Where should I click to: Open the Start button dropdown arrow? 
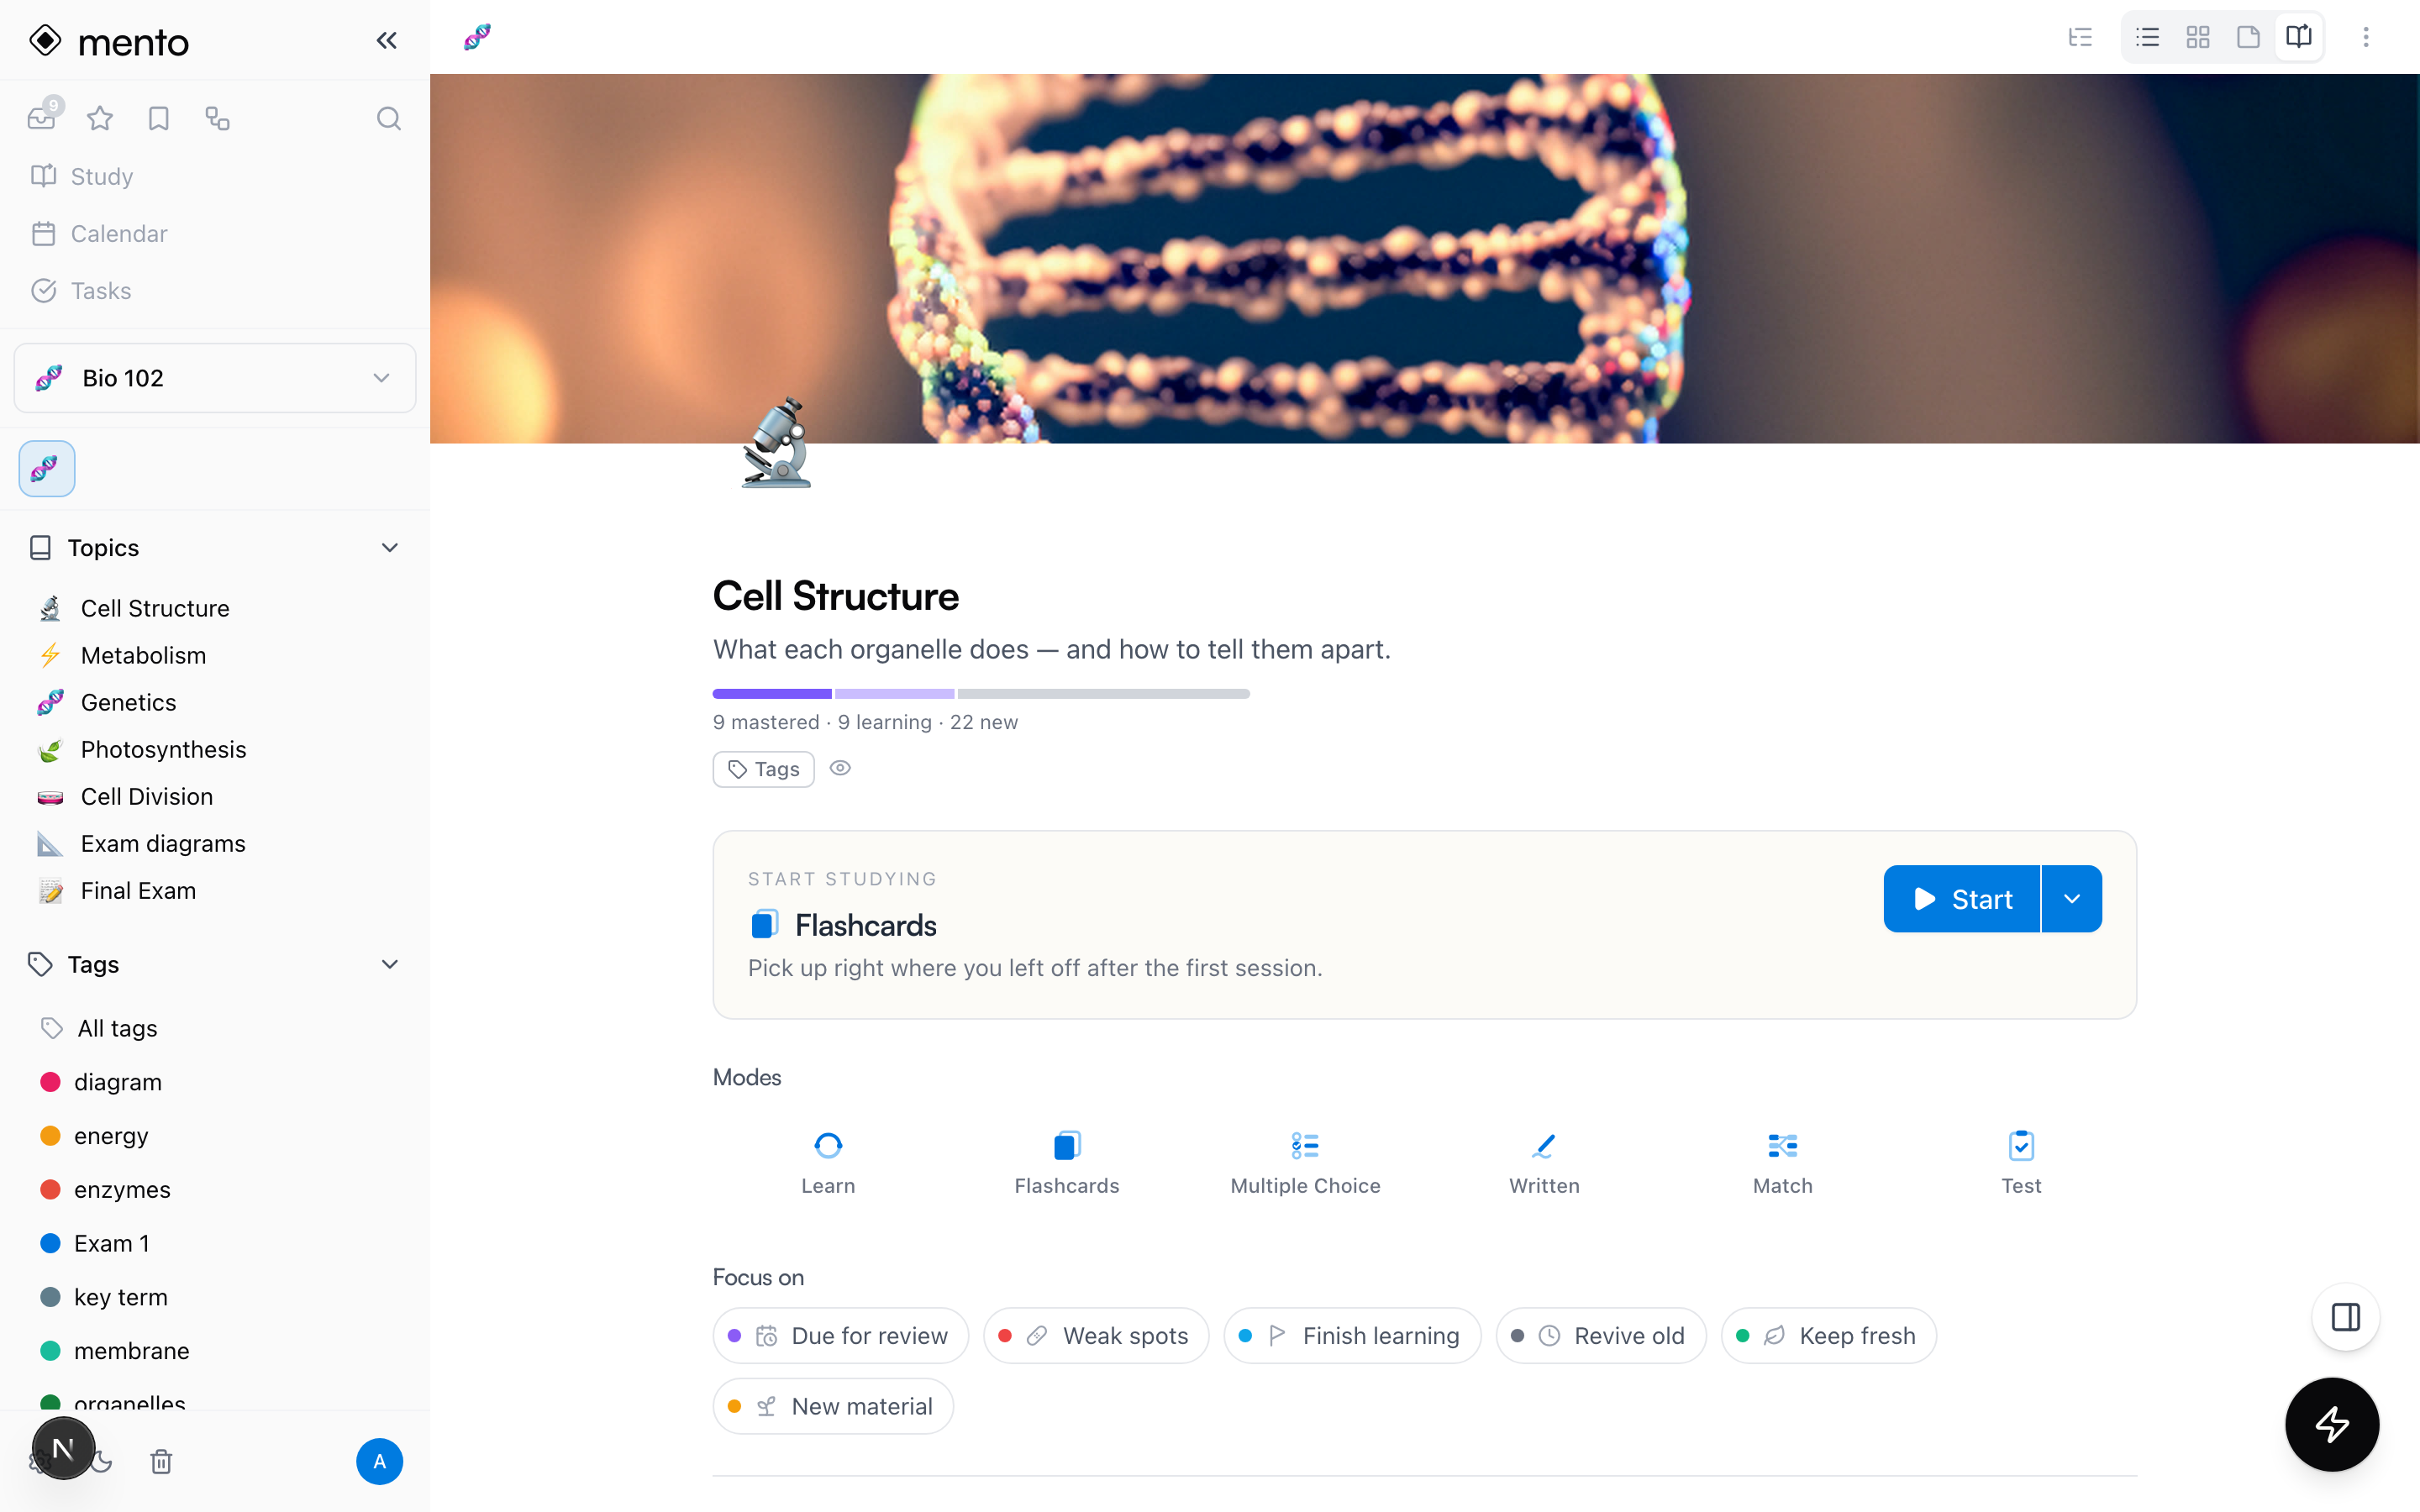[2072, 899]
